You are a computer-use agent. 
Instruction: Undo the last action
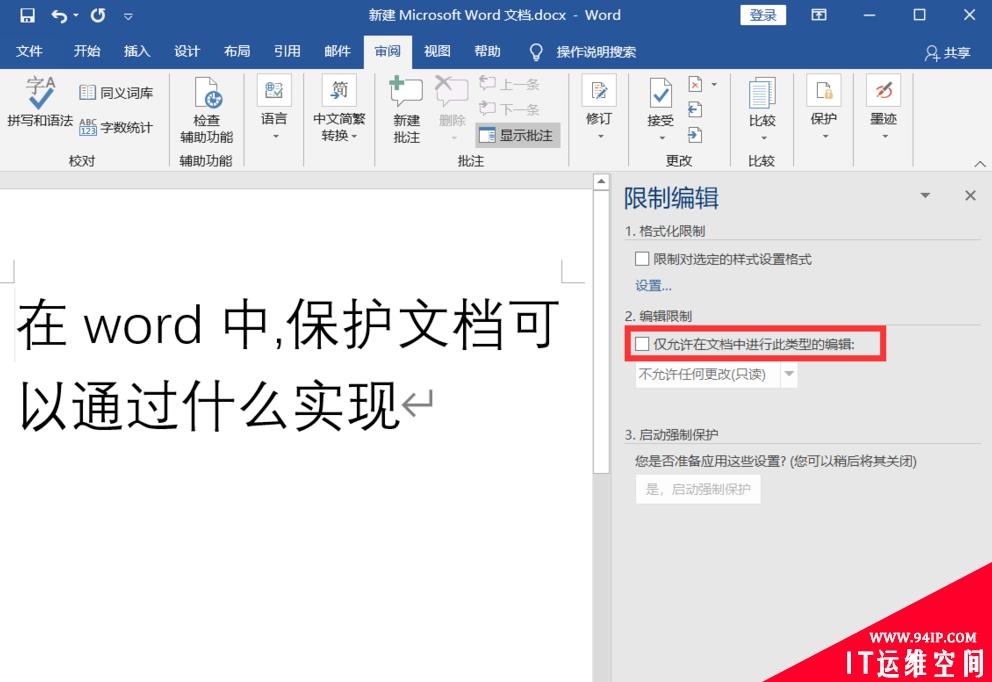coord(59,15)
